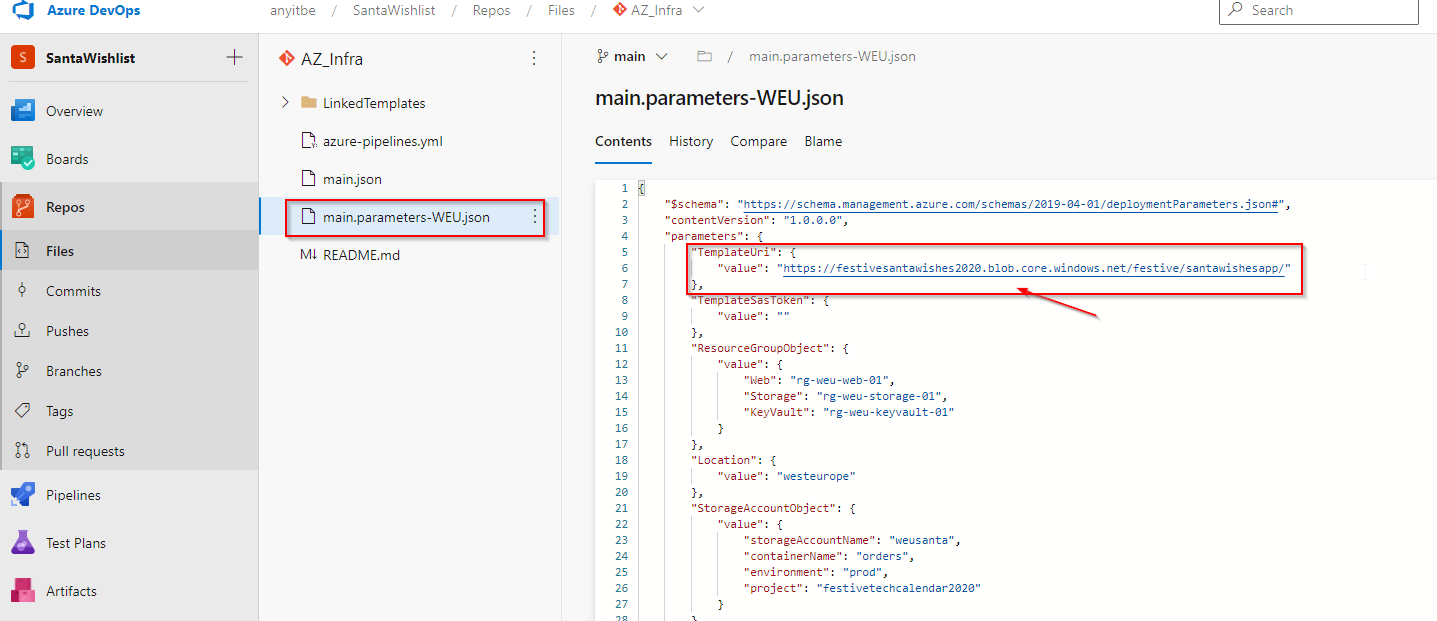Image resolution: width=1437 pixels, height=621 pixels.
Task: Click the Repos icon in sidebar
Action: pos(22,207)
